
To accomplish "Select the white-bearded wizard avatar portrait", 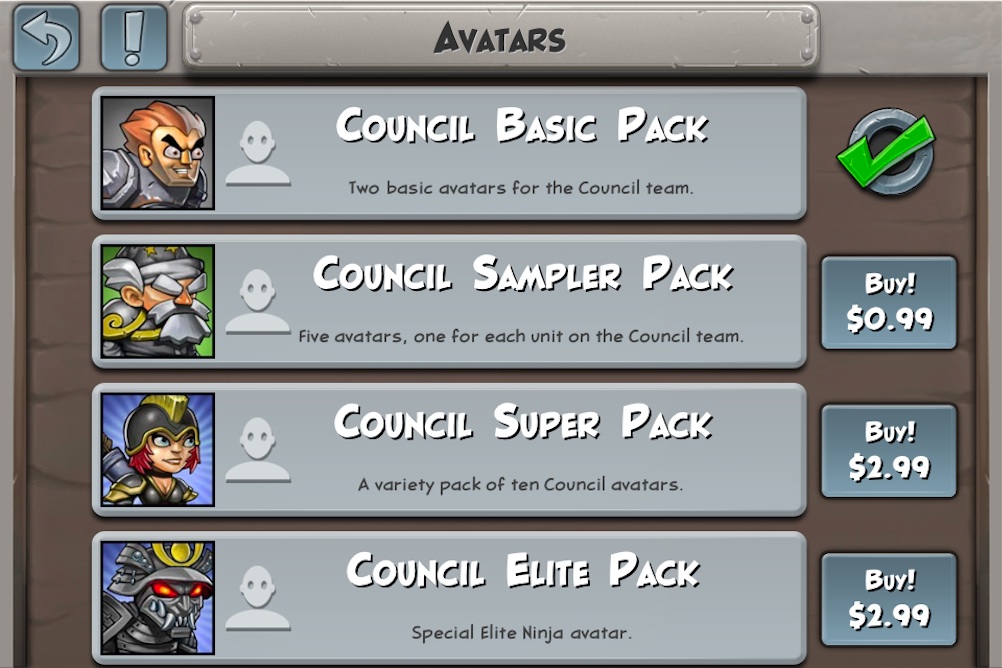I will point(158,301).
